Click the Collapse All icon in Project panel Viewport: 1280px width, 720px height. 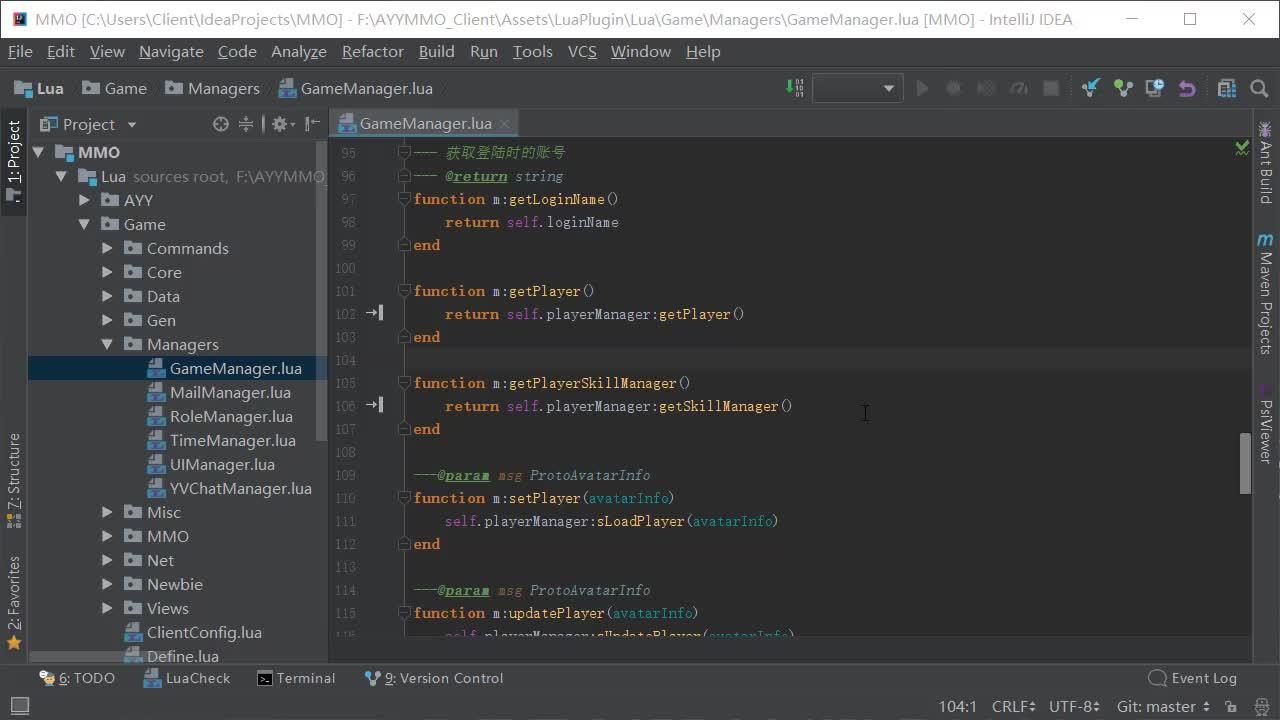pyautogui.click(x=245, y=124)
